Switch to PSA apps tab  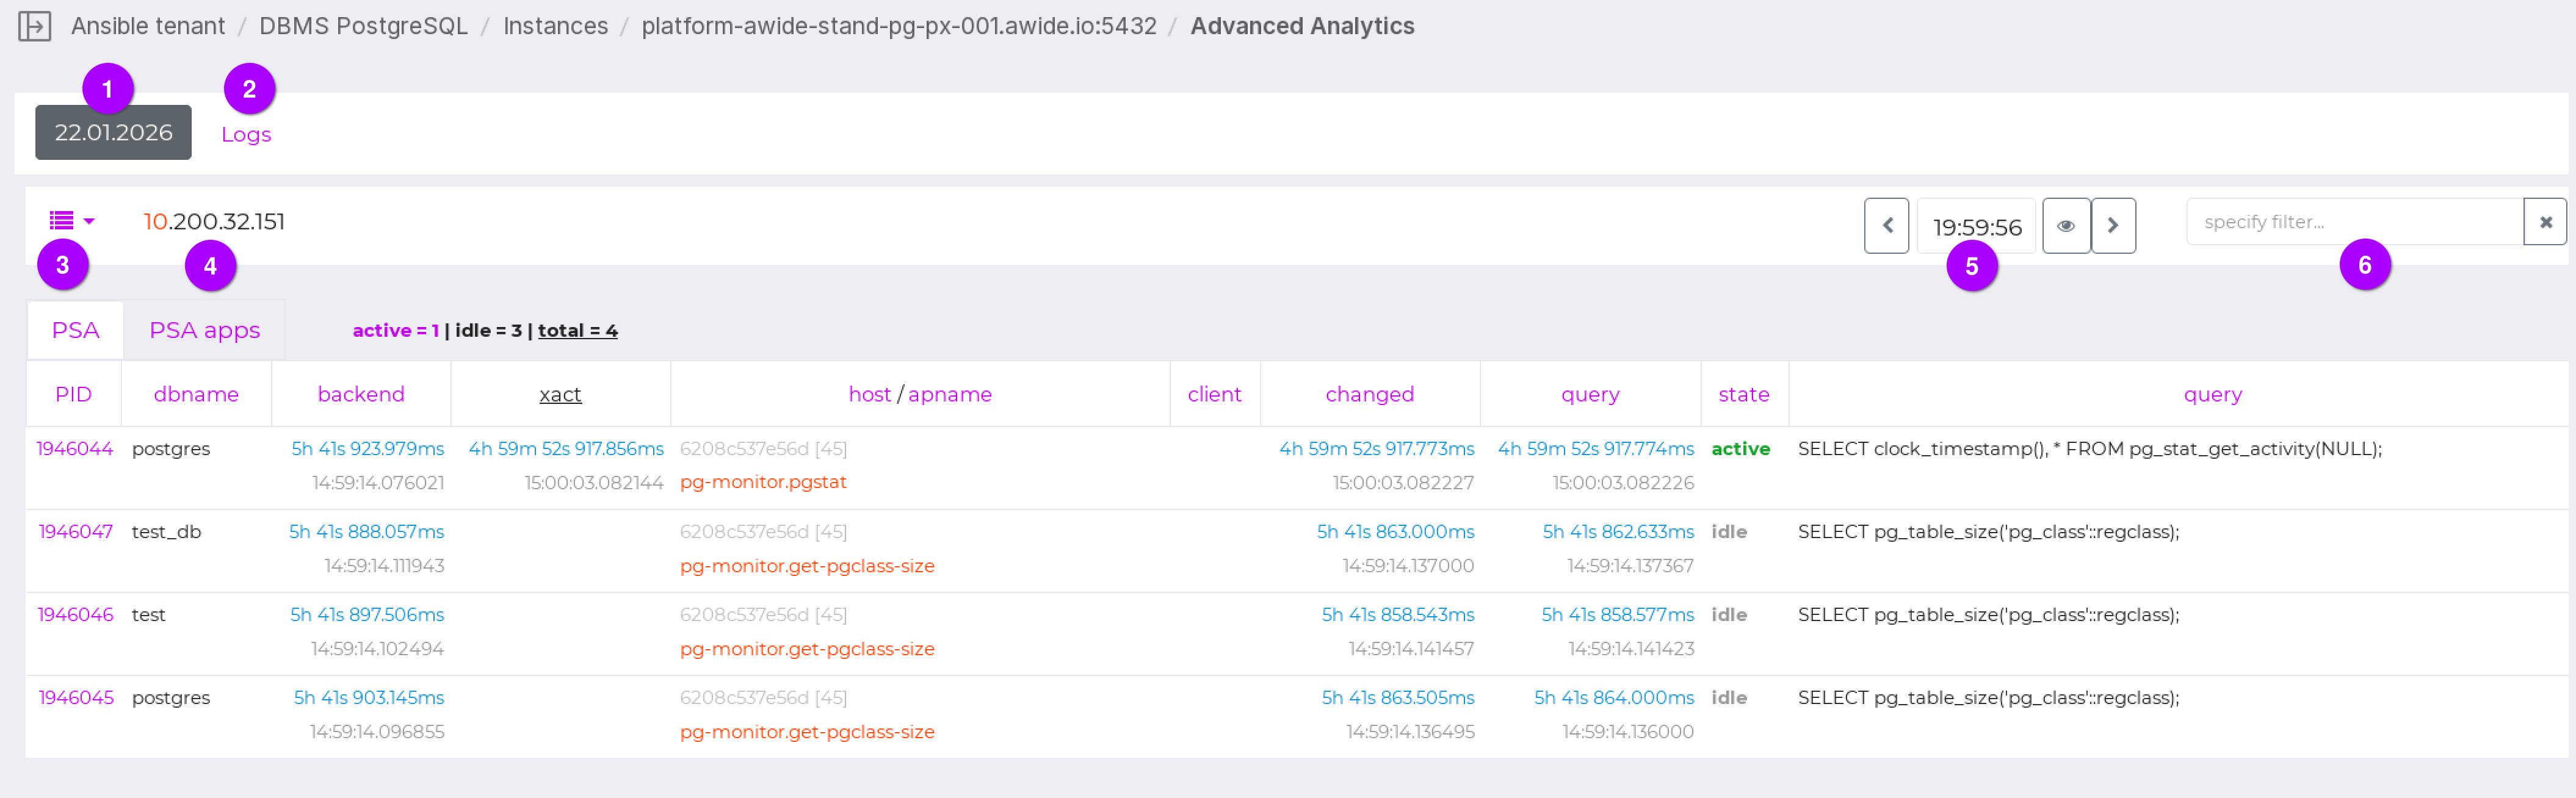[204, 330]
